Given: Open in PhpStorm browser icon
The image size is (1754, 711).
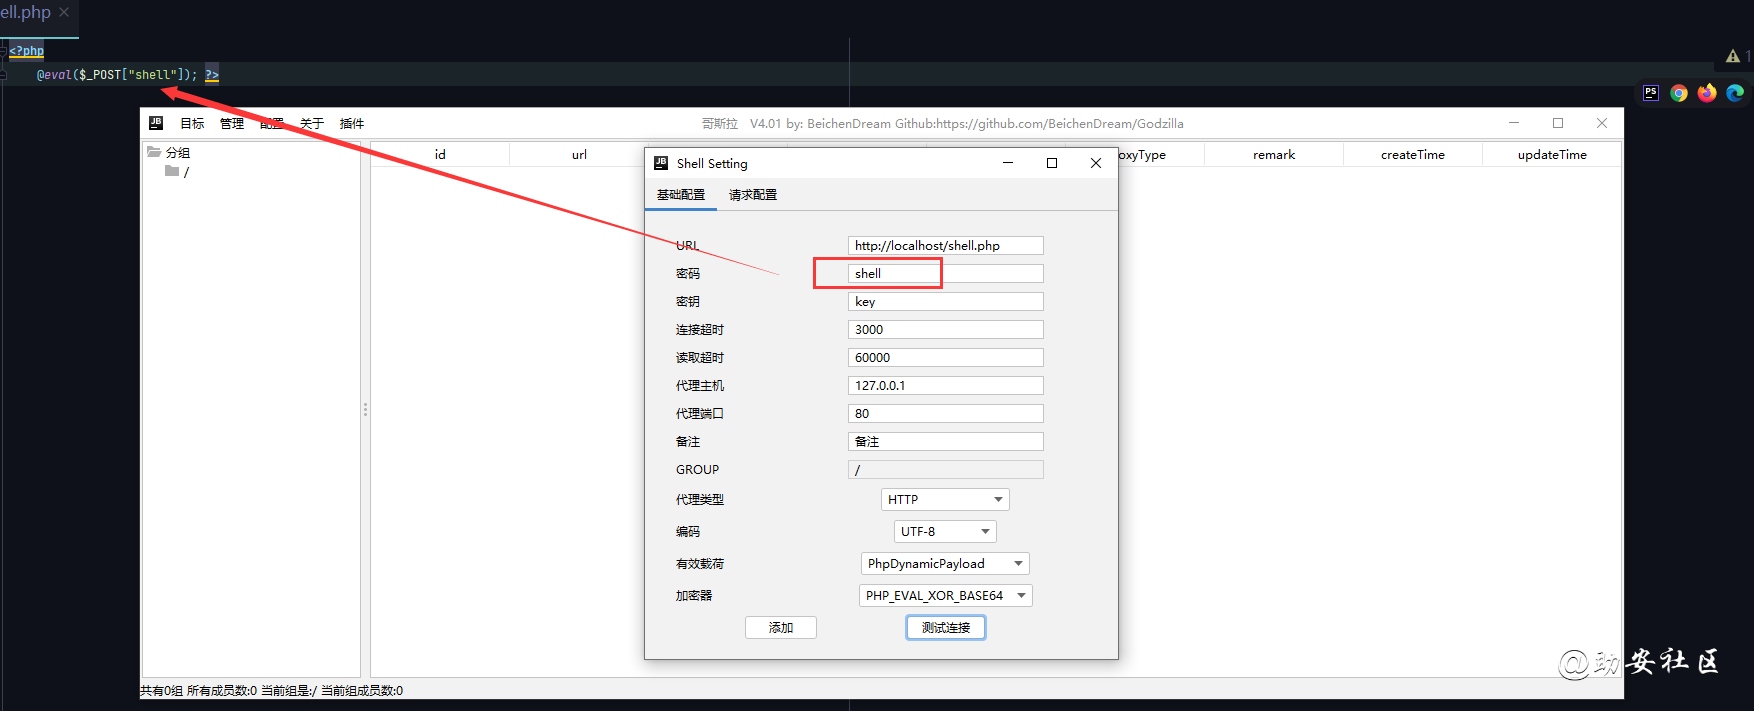Looking at the screenshot, I should (1651, 93).
